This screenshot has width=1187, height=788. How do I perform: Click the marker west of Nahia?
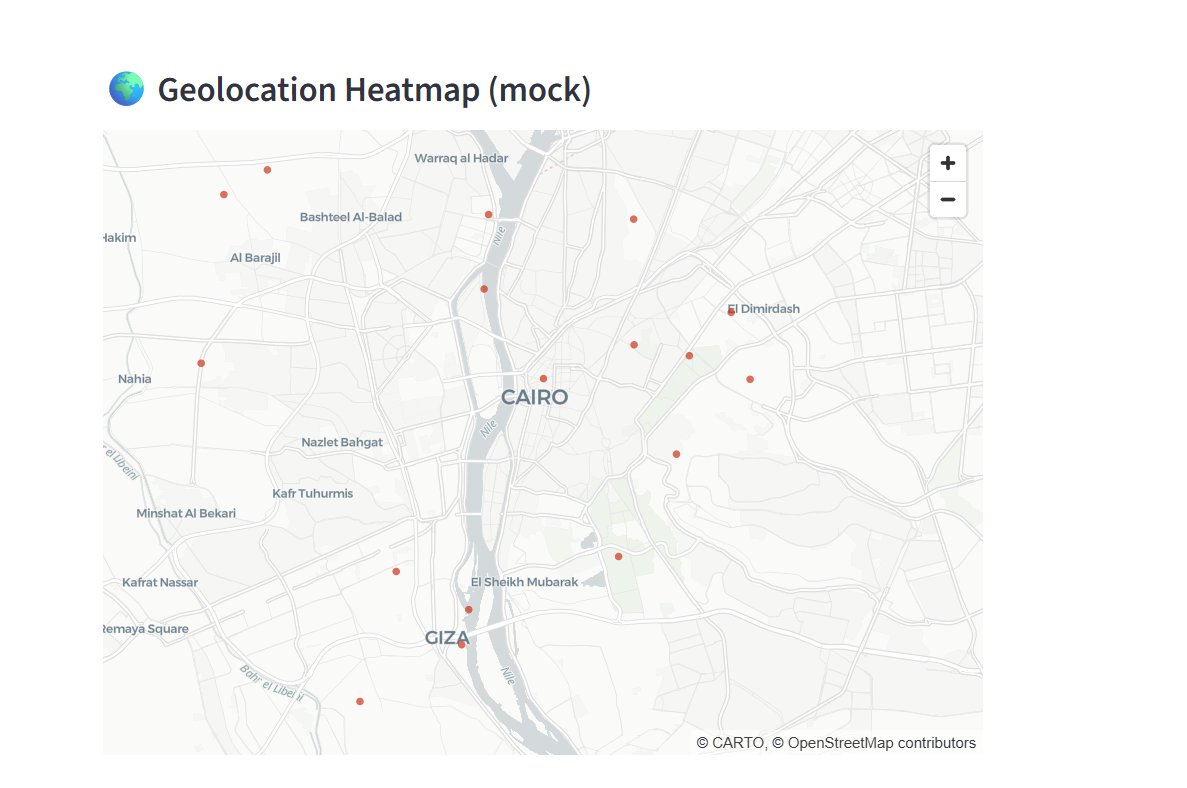tap(199, 363)
